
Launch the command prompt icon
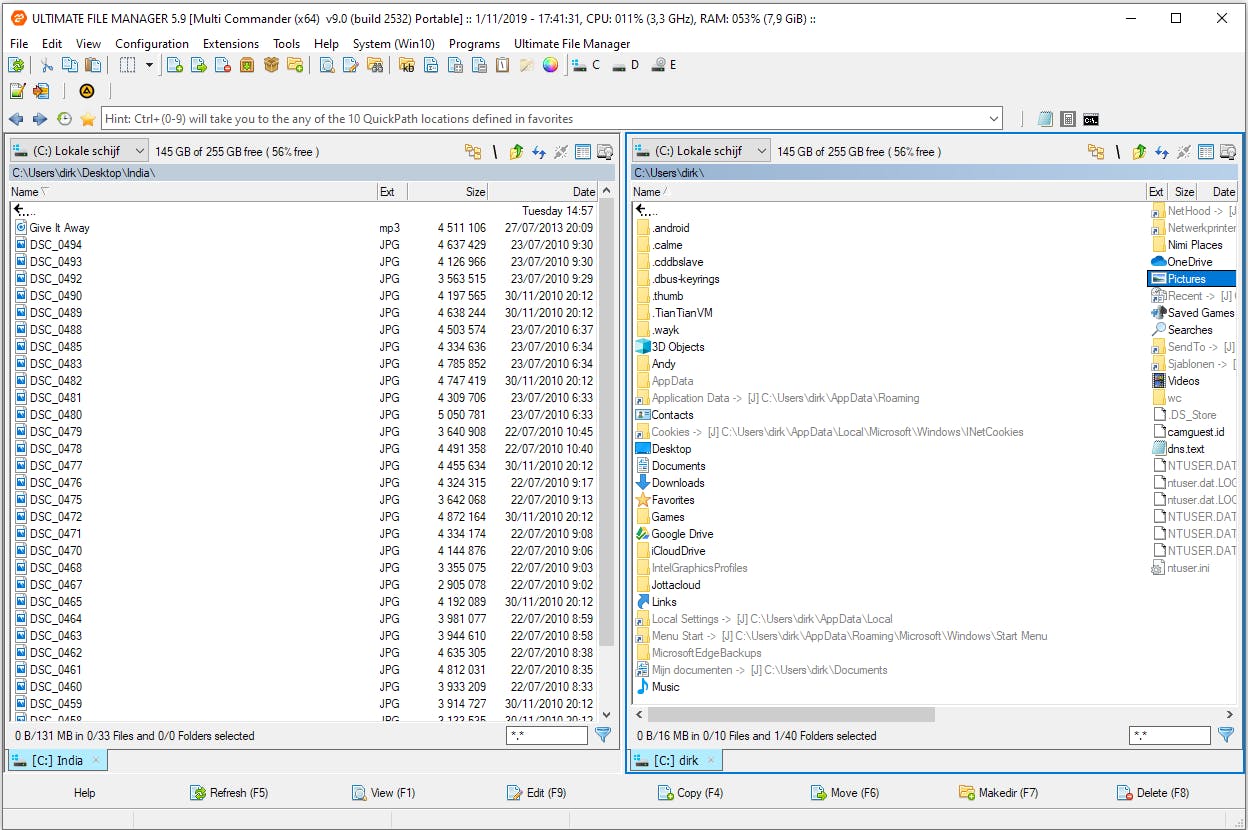(1091, 119)
